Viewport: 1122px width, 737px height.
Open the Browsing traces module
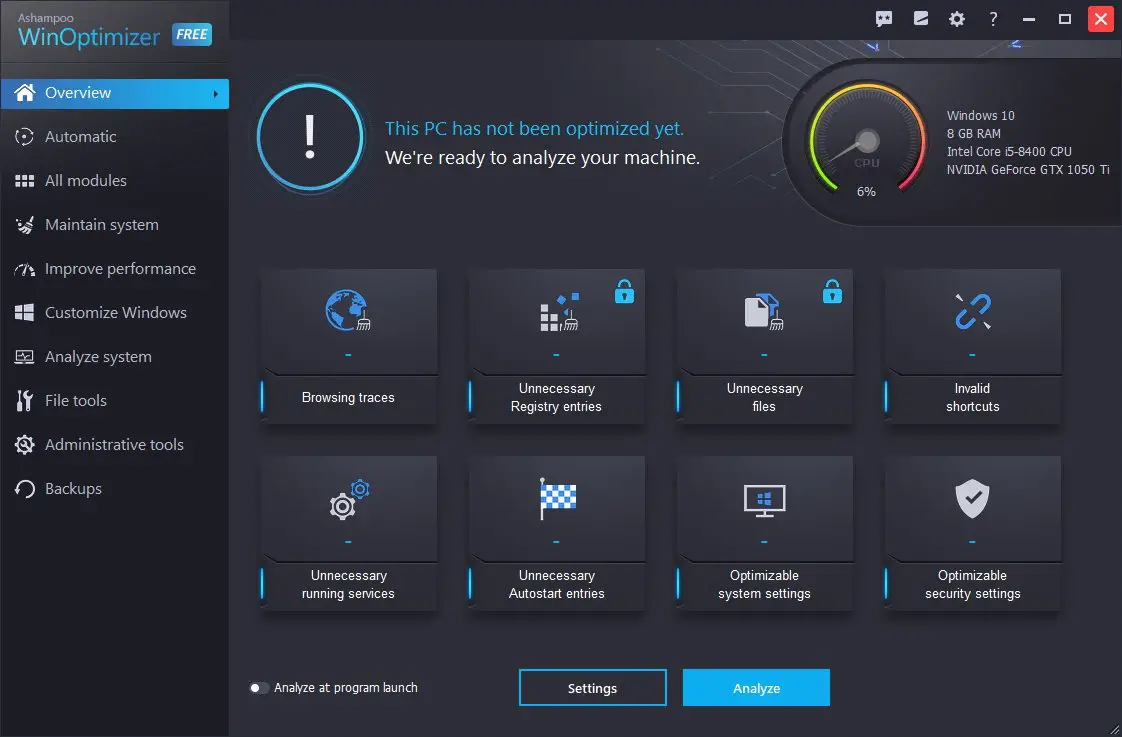[x=348, y=345]
